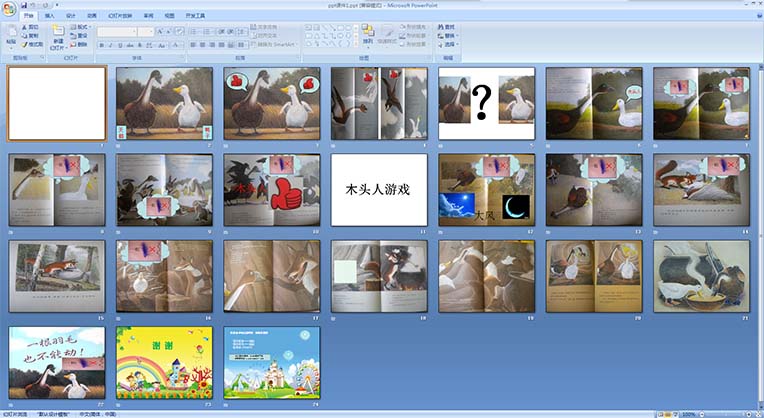The height and width of the screenshot is (418, 764).
Task: Click the Clear Formatting button
Action: coord(179,32)
